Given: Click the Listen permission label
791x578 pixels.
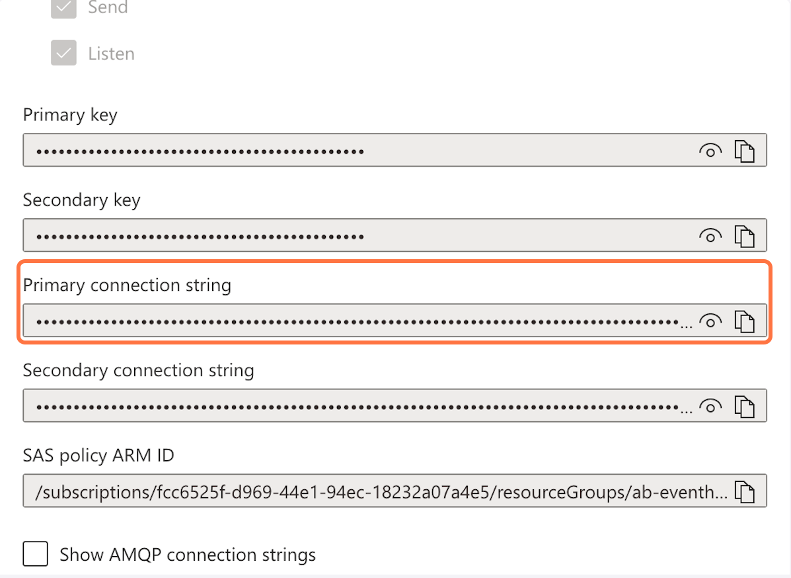Looking at the screenshot, I should point(111,54).
